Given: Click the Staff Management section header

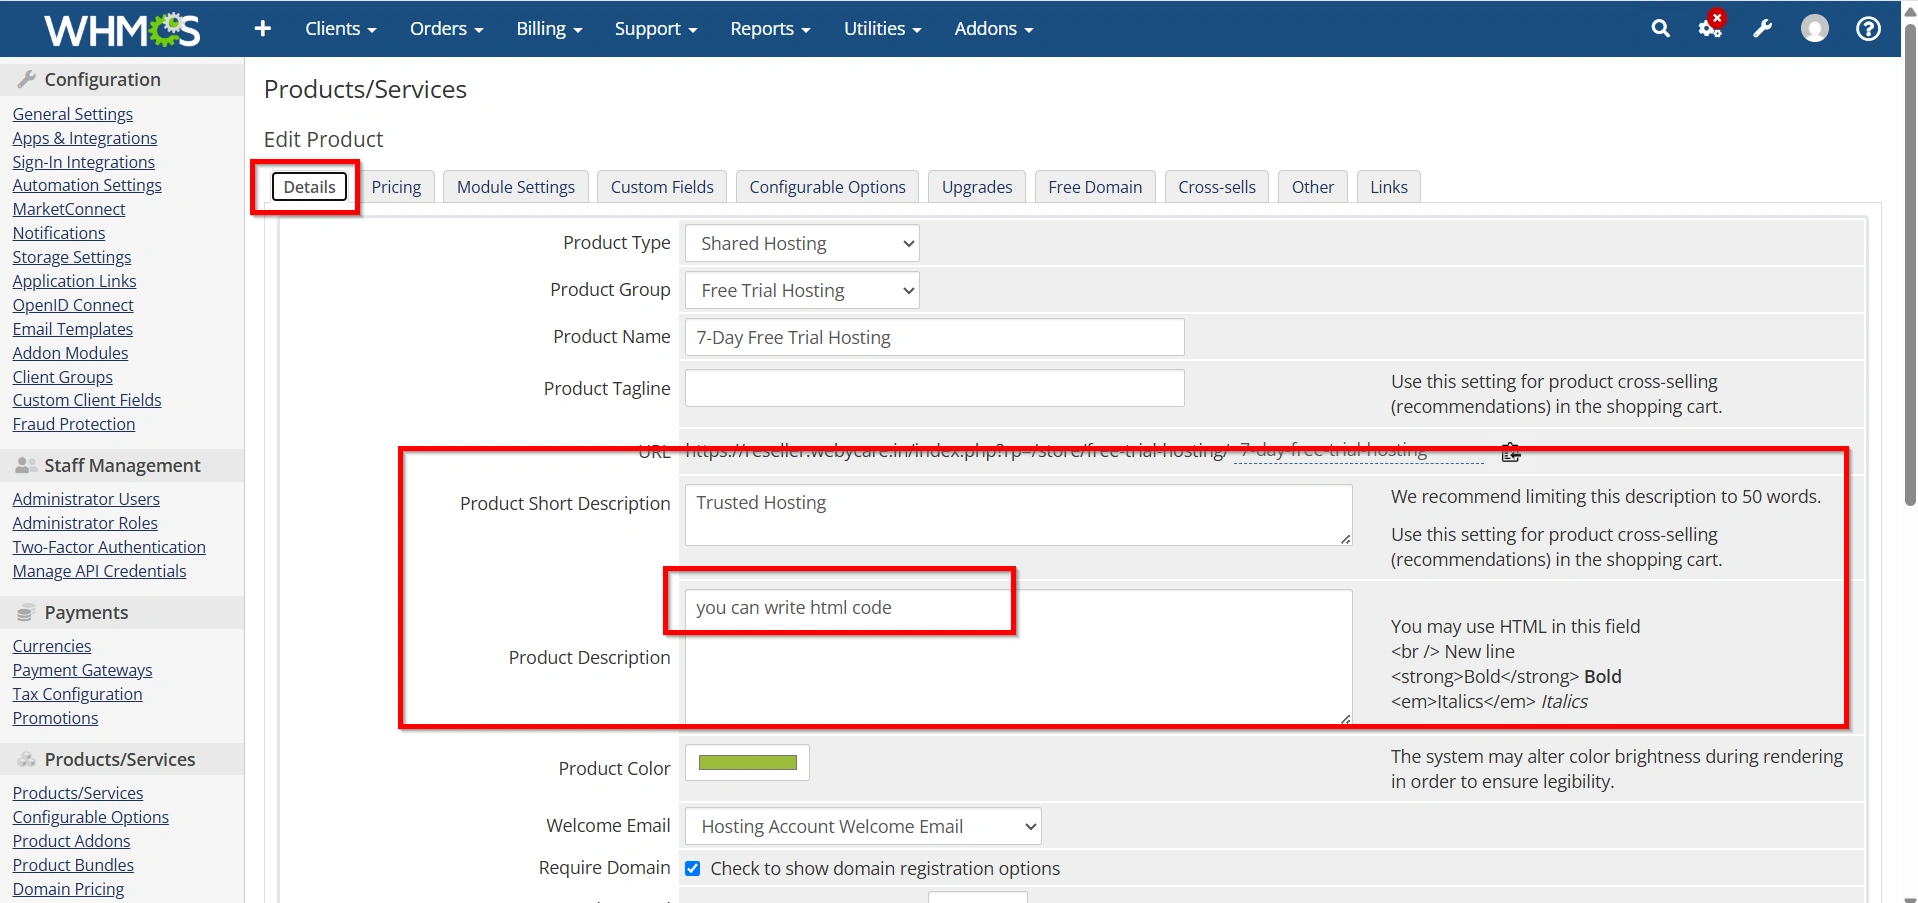Looking at the screenshot, I should pos(122,465).
